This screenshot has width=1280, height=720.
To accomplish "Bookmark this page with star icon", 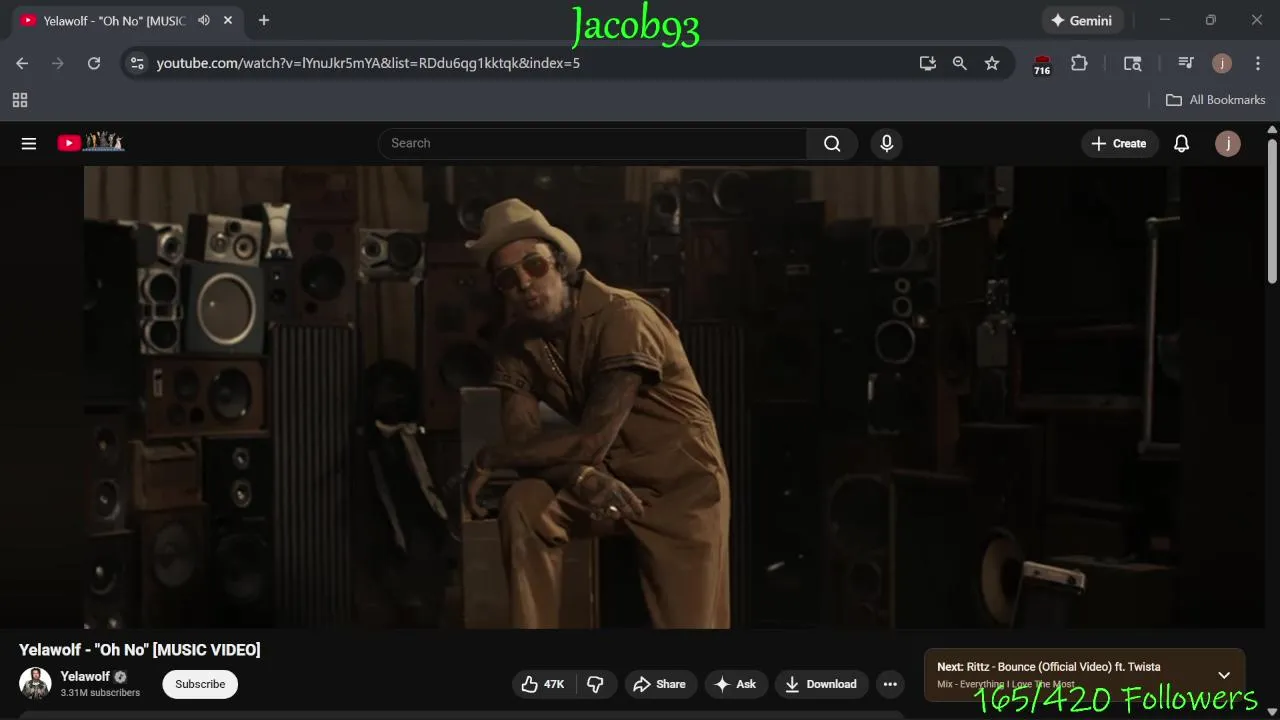I will click(x=992, y=63).
